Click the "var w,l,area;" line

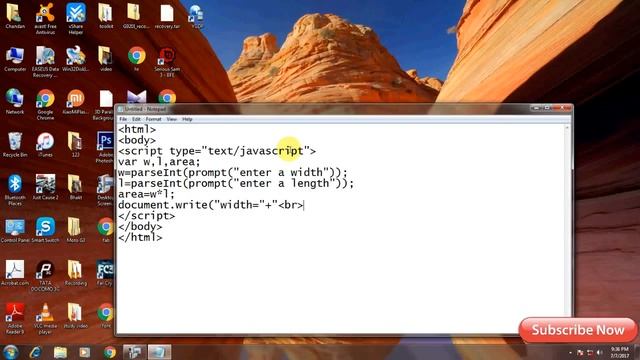159,162
